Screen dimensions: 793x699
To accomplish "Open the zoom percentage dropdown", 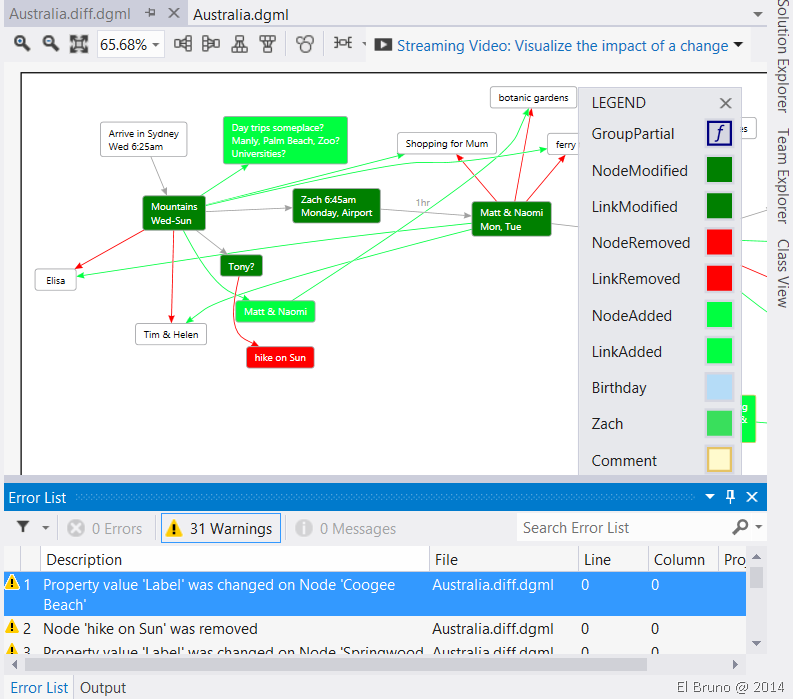I will (156, 45).
